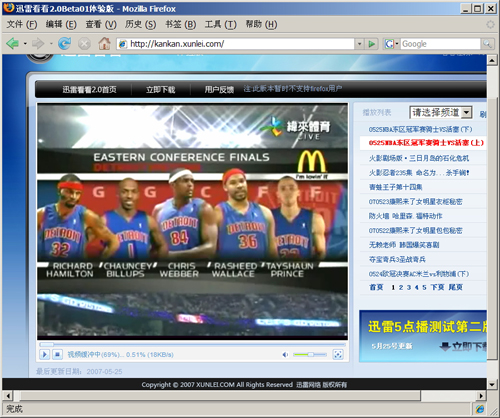Click the vertical scrollbar down arrow
This screenshot has height=418, width=500.
pos(492,384)
